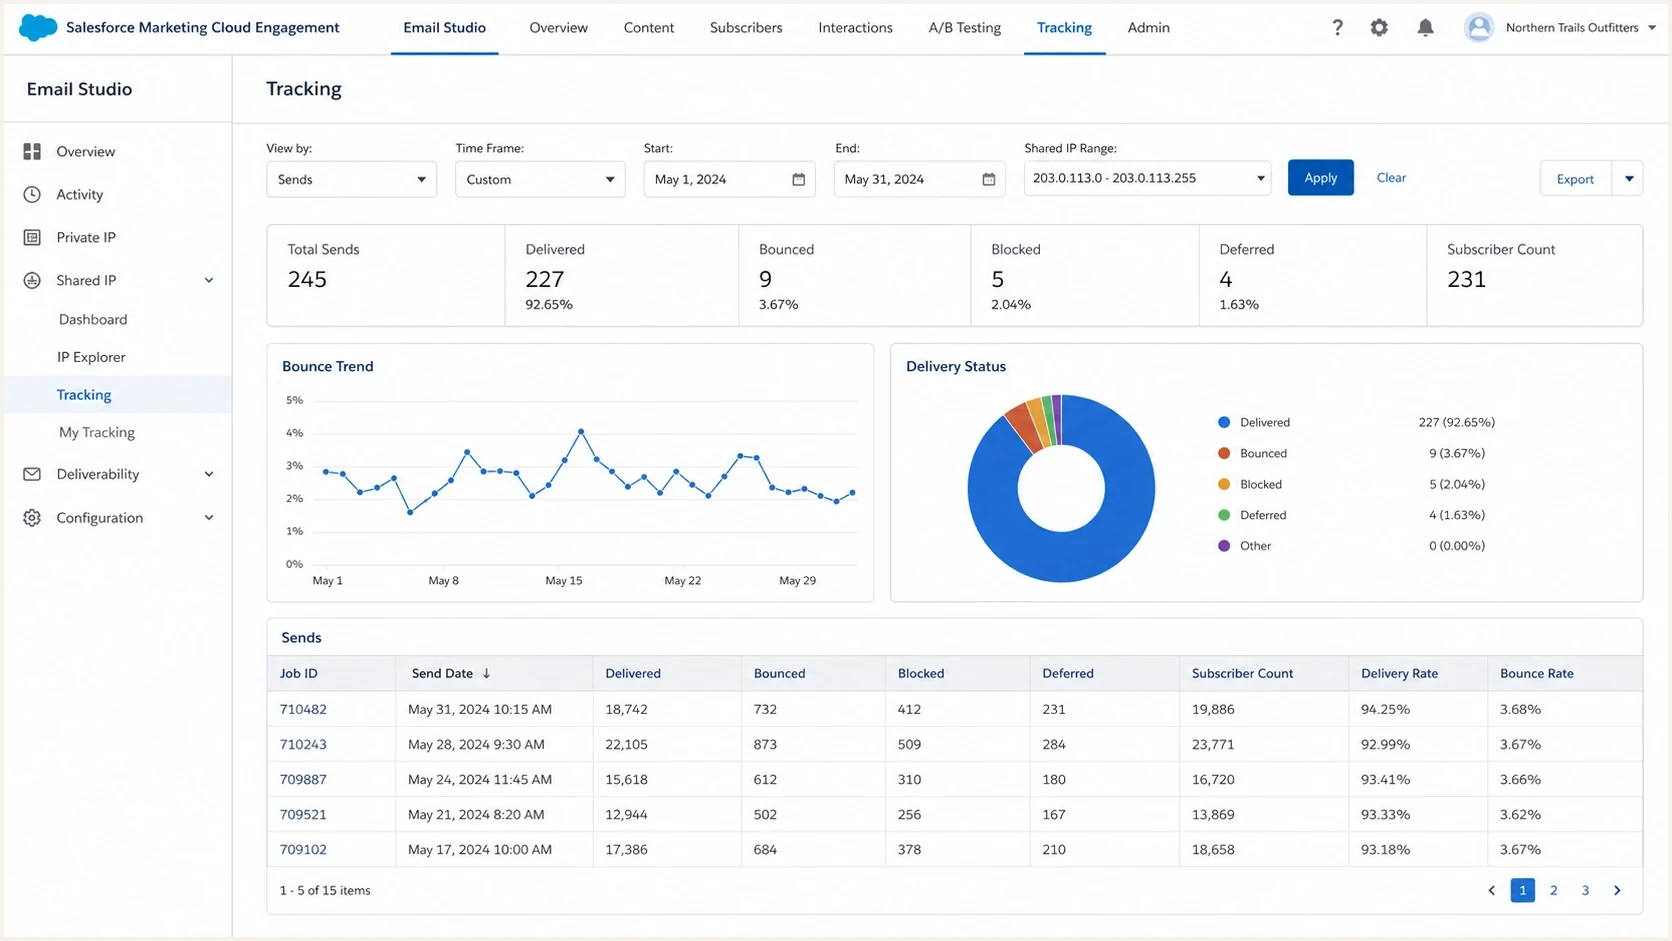Open the settings gear icon
Screen dimensions: 1672x941
coord(1379,28)
